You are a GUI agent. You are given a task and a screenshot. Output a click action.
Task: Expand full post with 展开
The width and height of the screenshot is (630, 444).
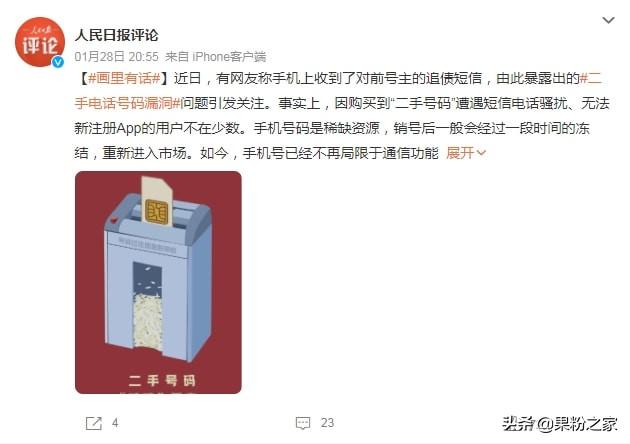460,153
